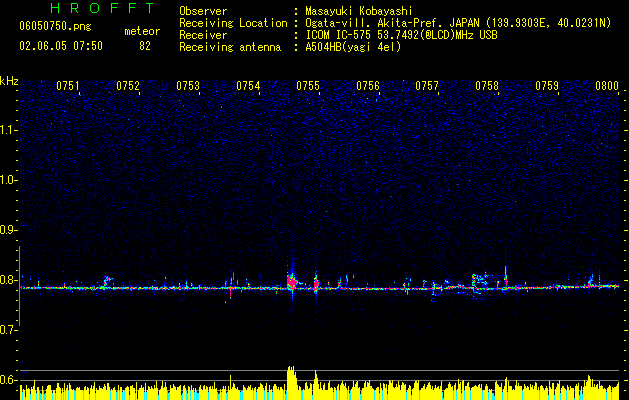Click the 1.1 kHz axis label

[x=9, y=130]
